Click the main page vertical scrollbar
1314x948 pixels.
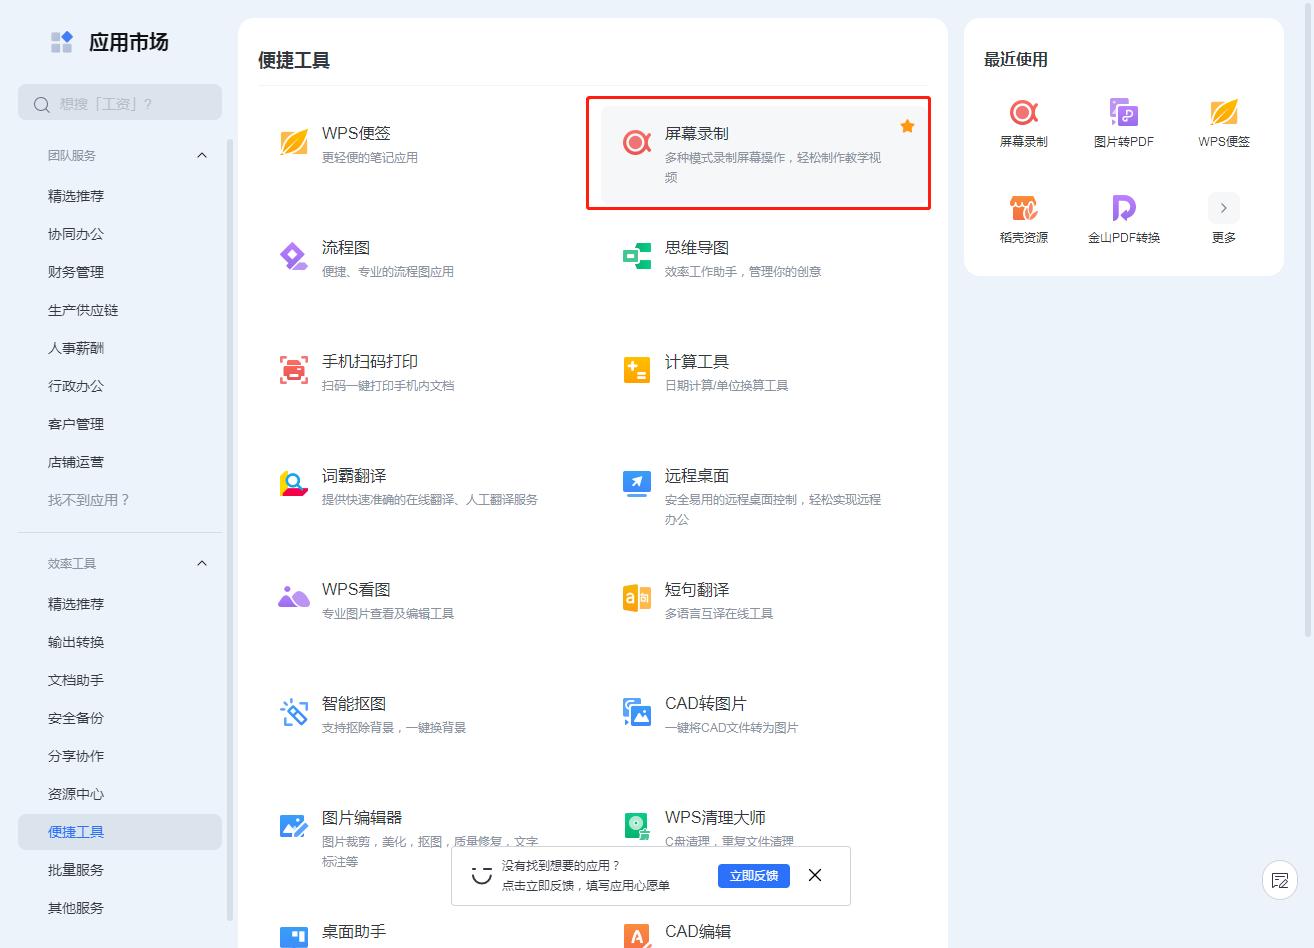(x=1308, y=320)
